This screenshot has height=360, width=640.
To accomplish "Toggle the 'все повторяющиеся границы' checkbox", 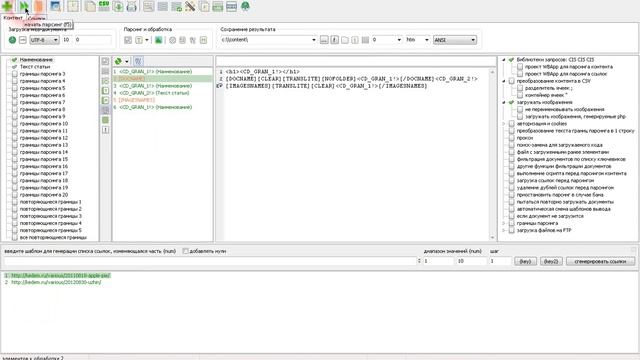I will tap(15, 238).
